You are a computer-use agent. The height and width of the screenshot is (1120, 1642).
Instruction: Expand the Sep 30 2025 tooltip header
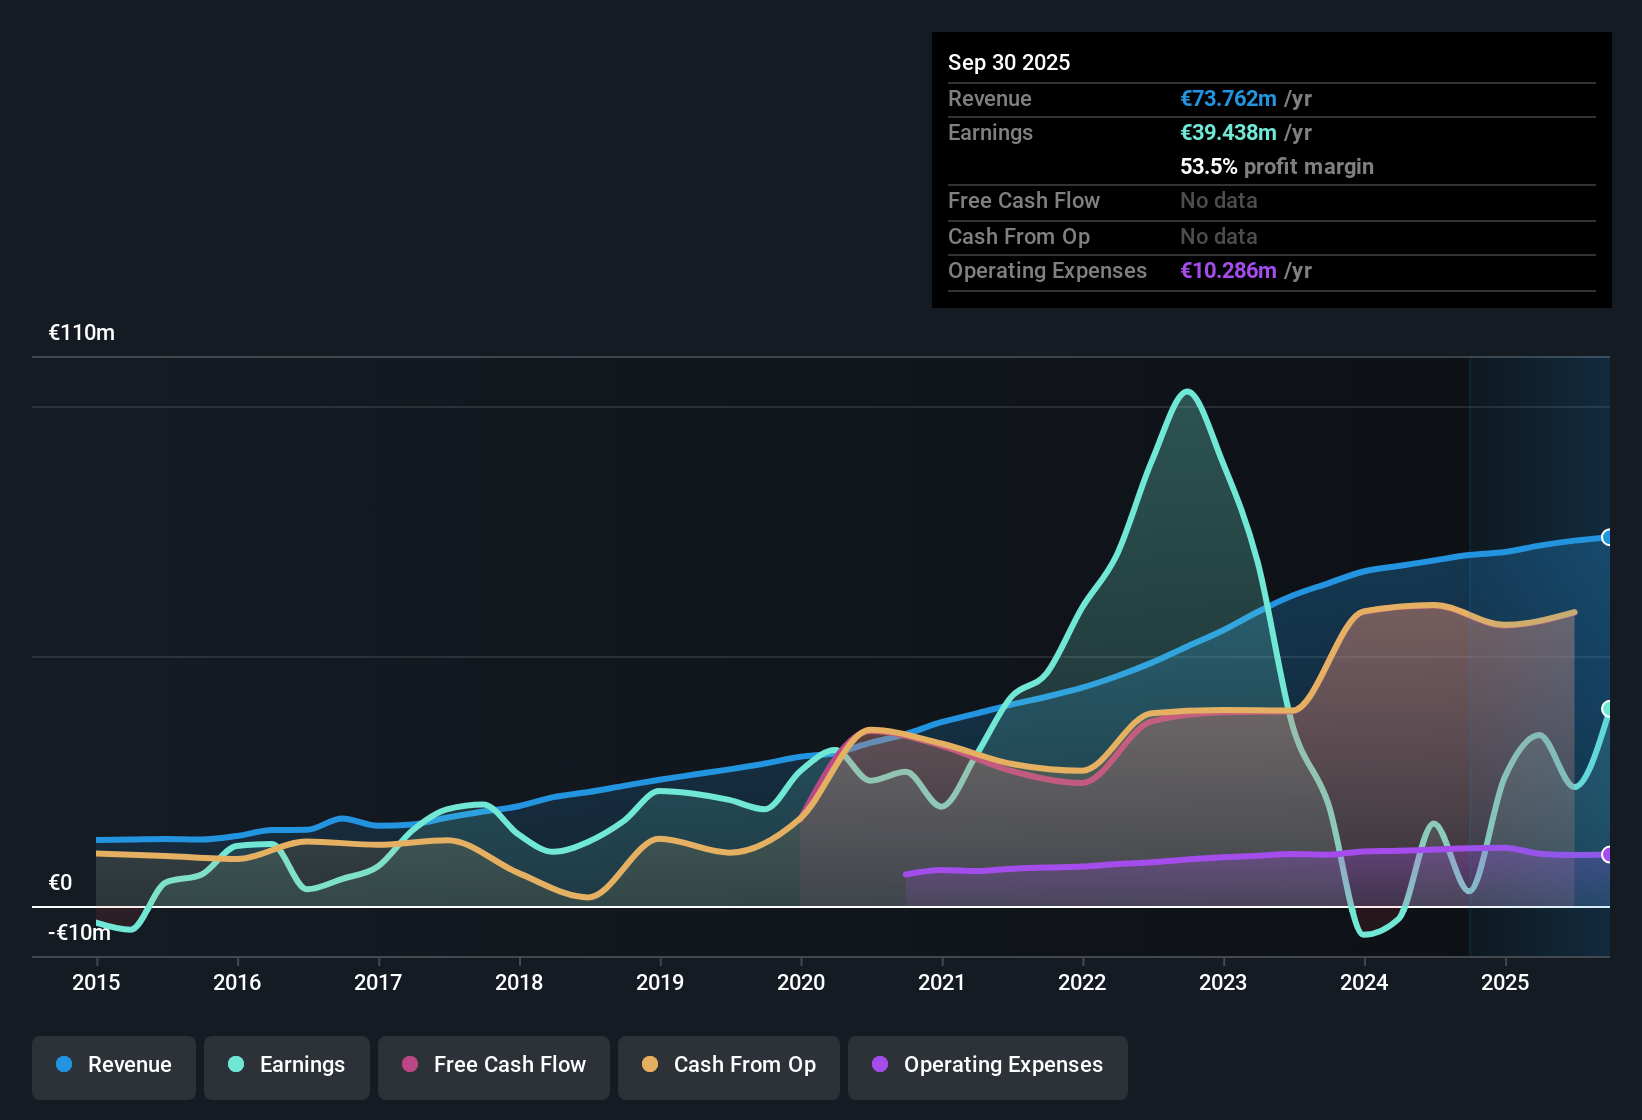[1009, 62]
